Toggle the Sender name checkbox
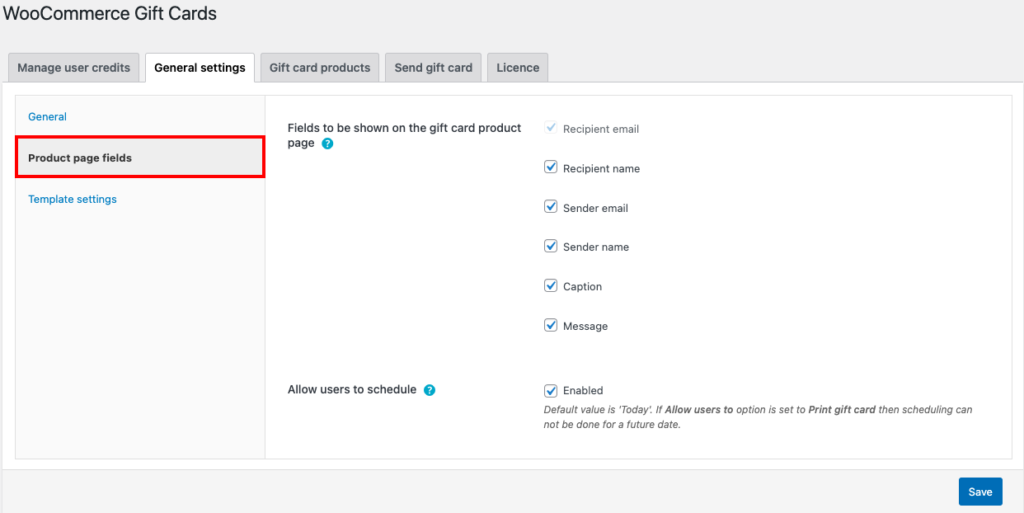1024x513 pixels. point(550,246)
